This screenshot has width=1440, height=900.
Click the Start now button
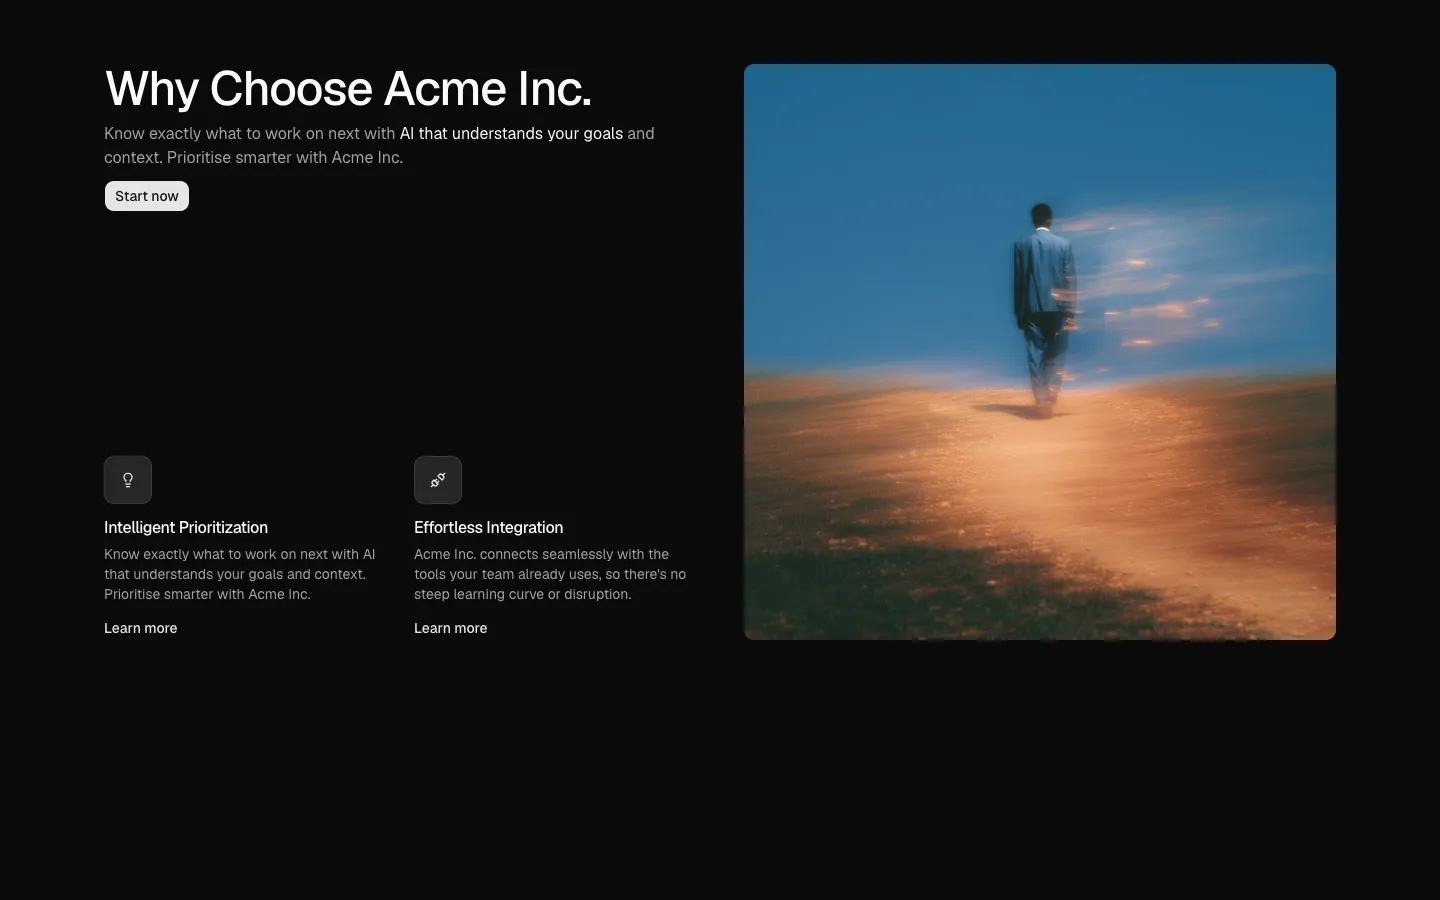coord(147,196)
